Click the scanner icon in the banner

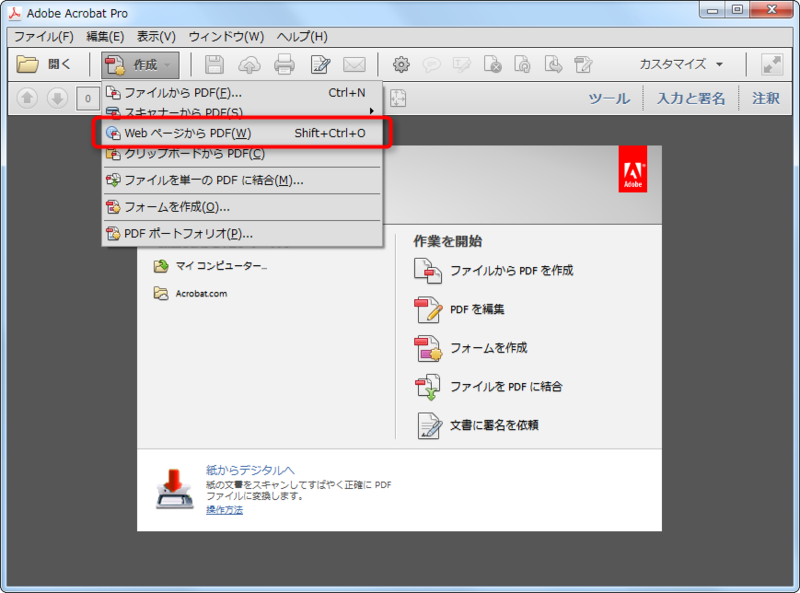click(x=174, y=488)
